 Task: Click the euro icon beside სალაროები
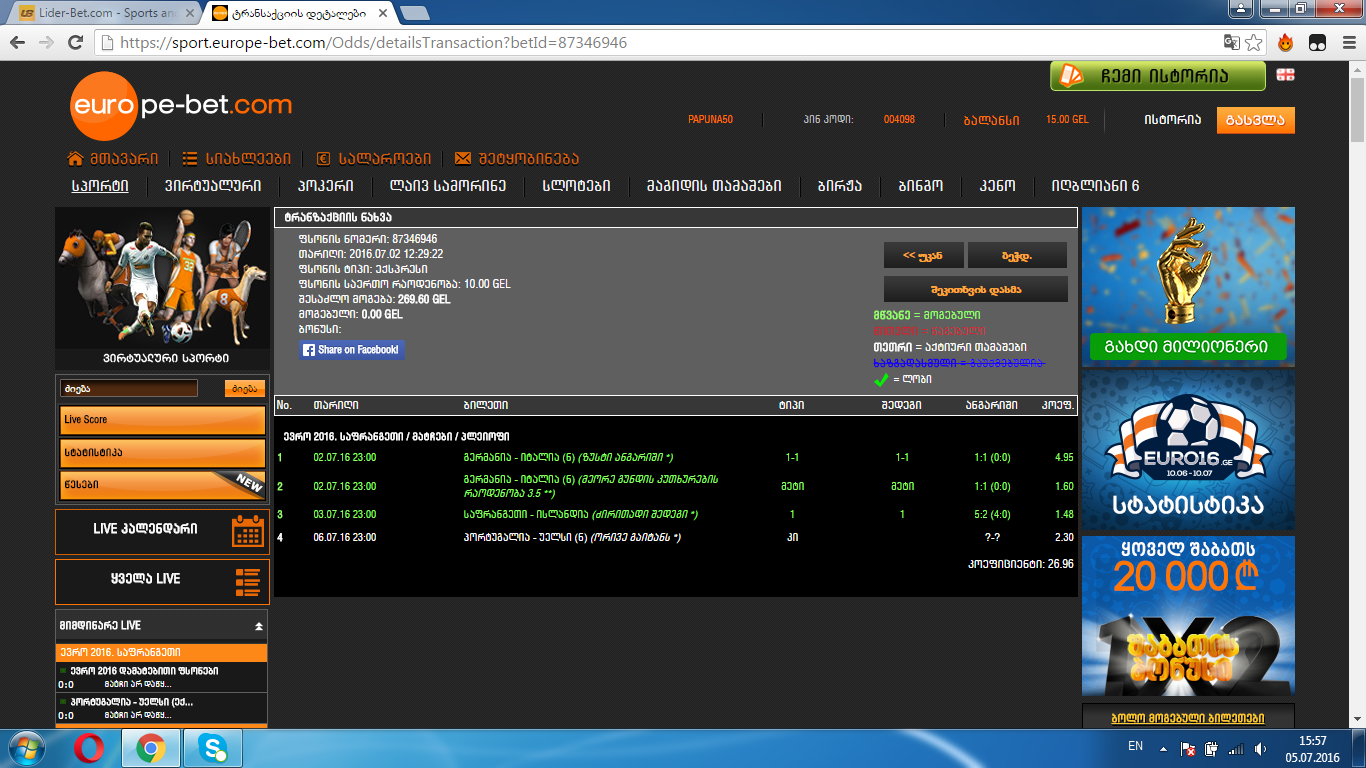tap(323, 158)
